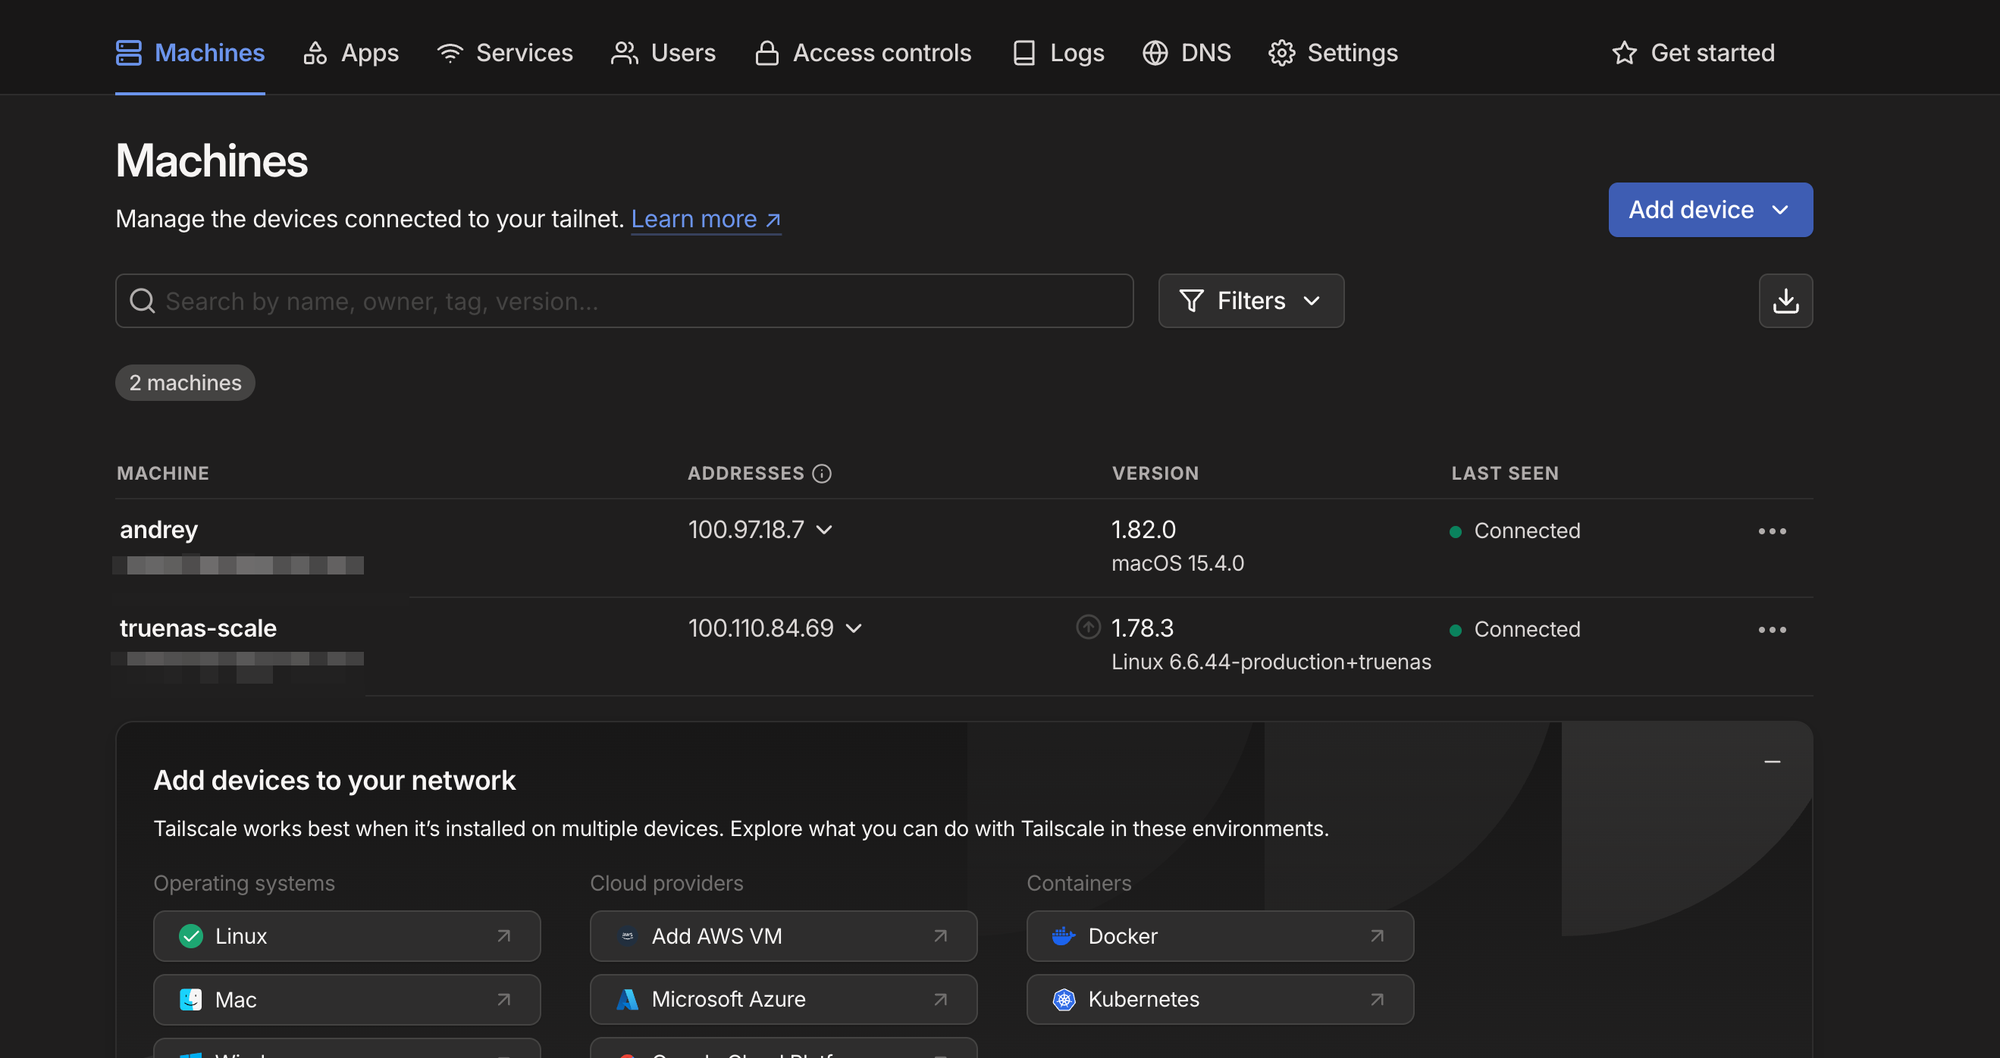Image resolution: width=2000 pixels, height=1058 pixels.
Task: Click the AWS logo icon
Action: [627, 936]
